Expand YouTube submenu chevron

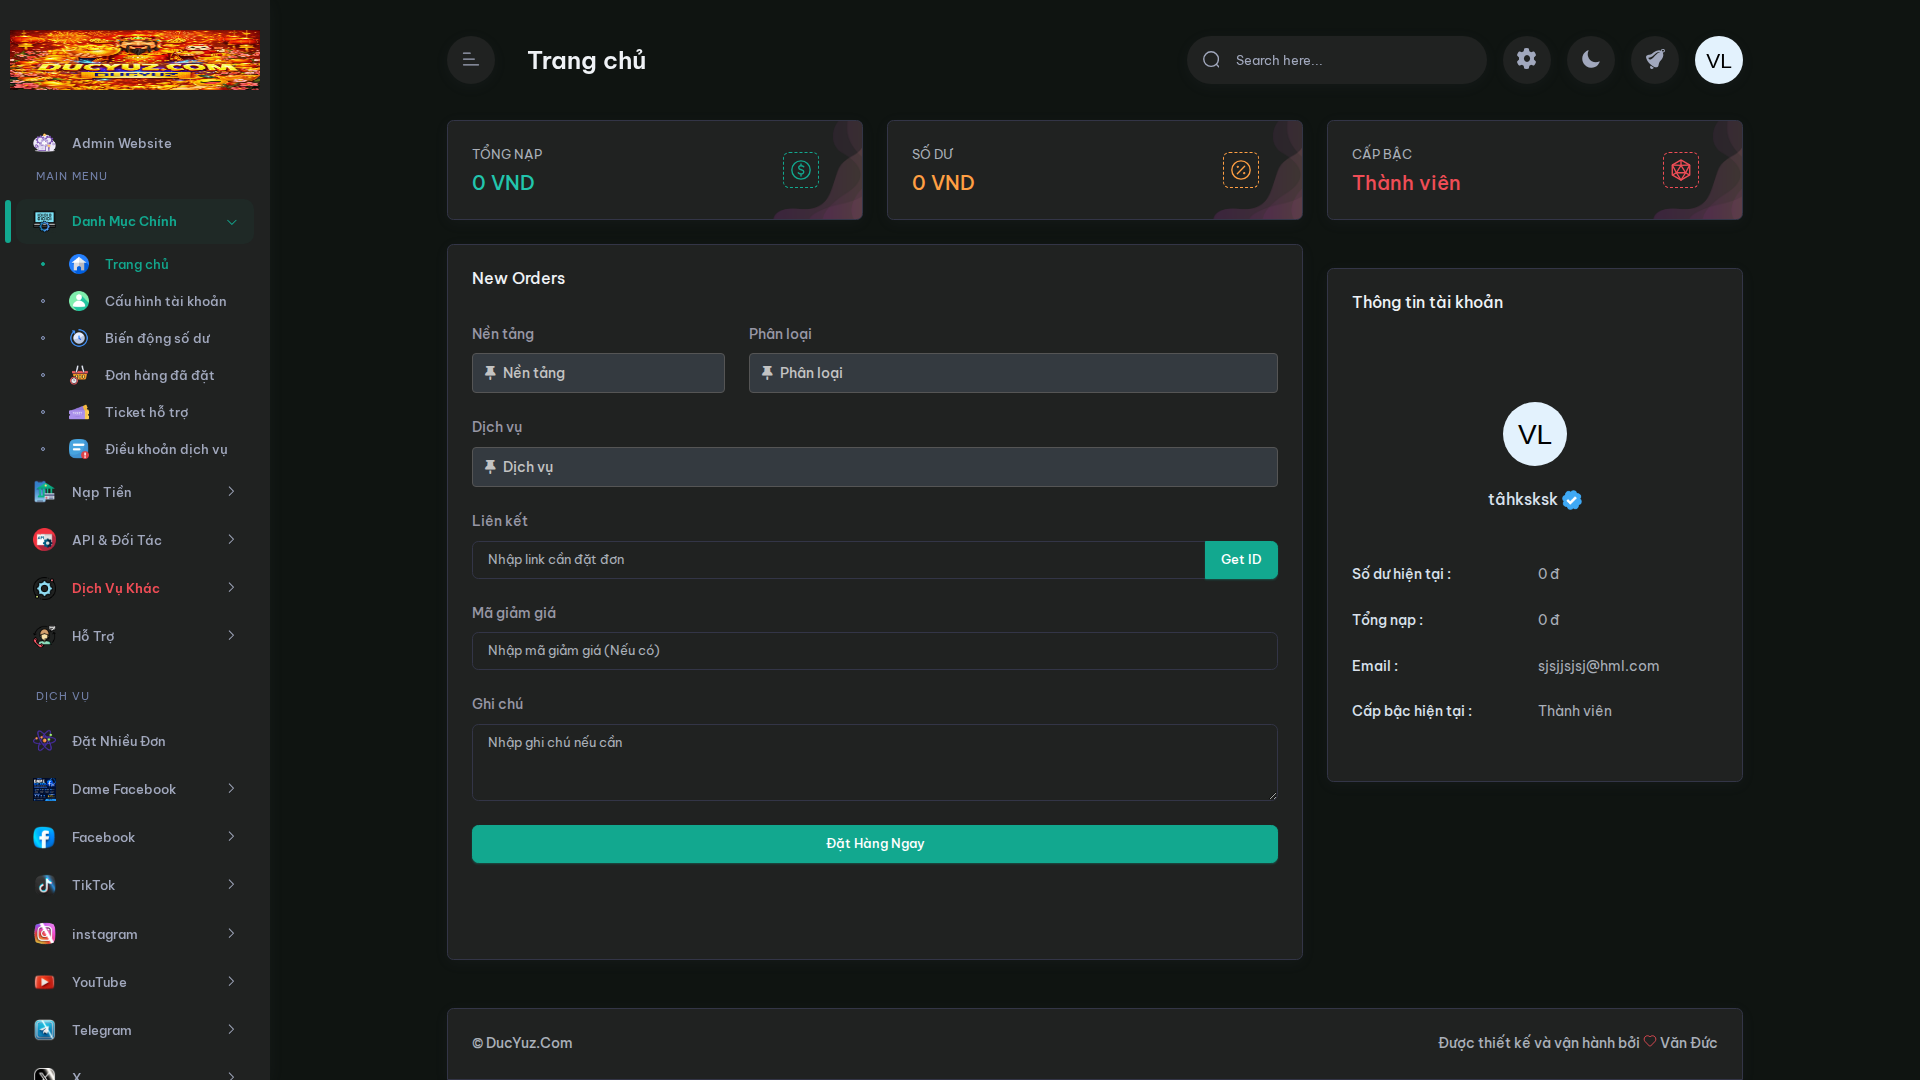[231, 981]
